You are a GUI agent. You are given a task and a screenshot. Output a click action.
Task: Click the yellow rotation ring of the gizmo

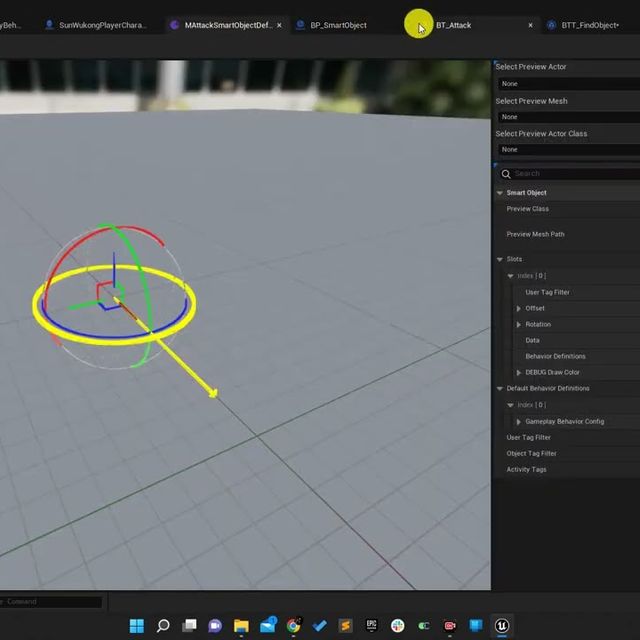click(114, 343)
